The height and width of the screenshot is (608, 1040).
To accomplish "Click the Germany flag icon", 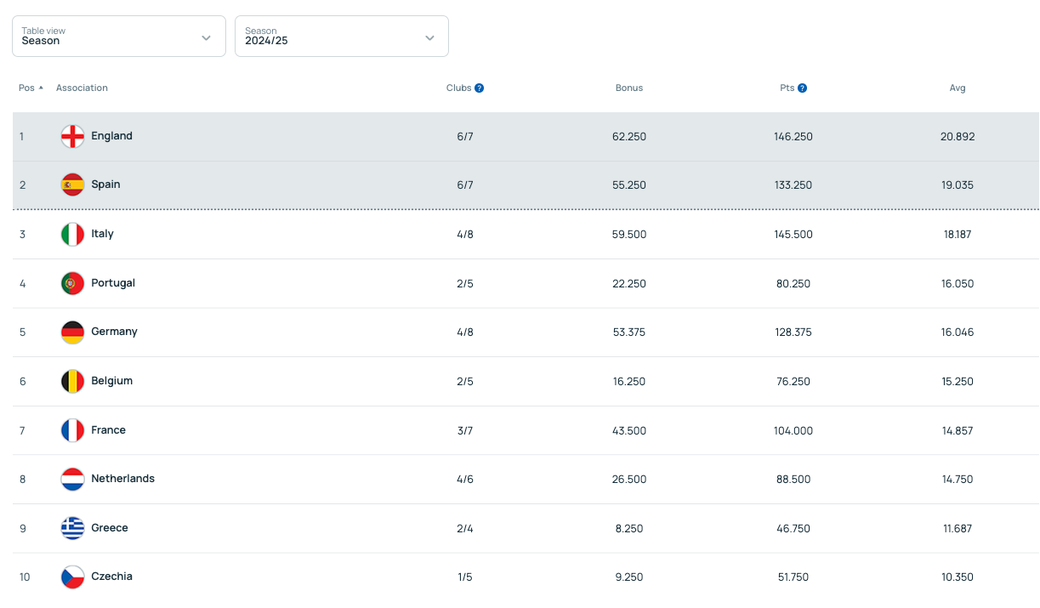I will pyautogui.click(x=72, y=332).
